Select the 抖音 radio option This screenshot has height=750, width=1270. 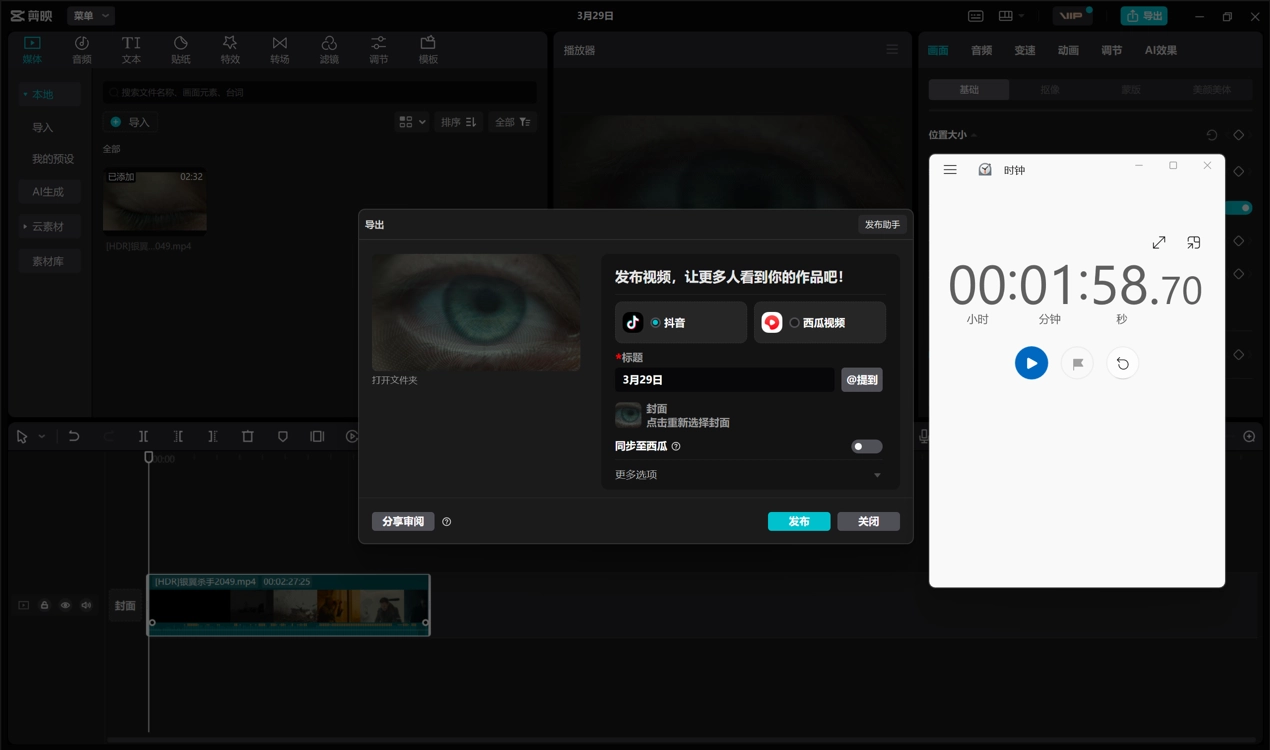[x=655, y=323]
